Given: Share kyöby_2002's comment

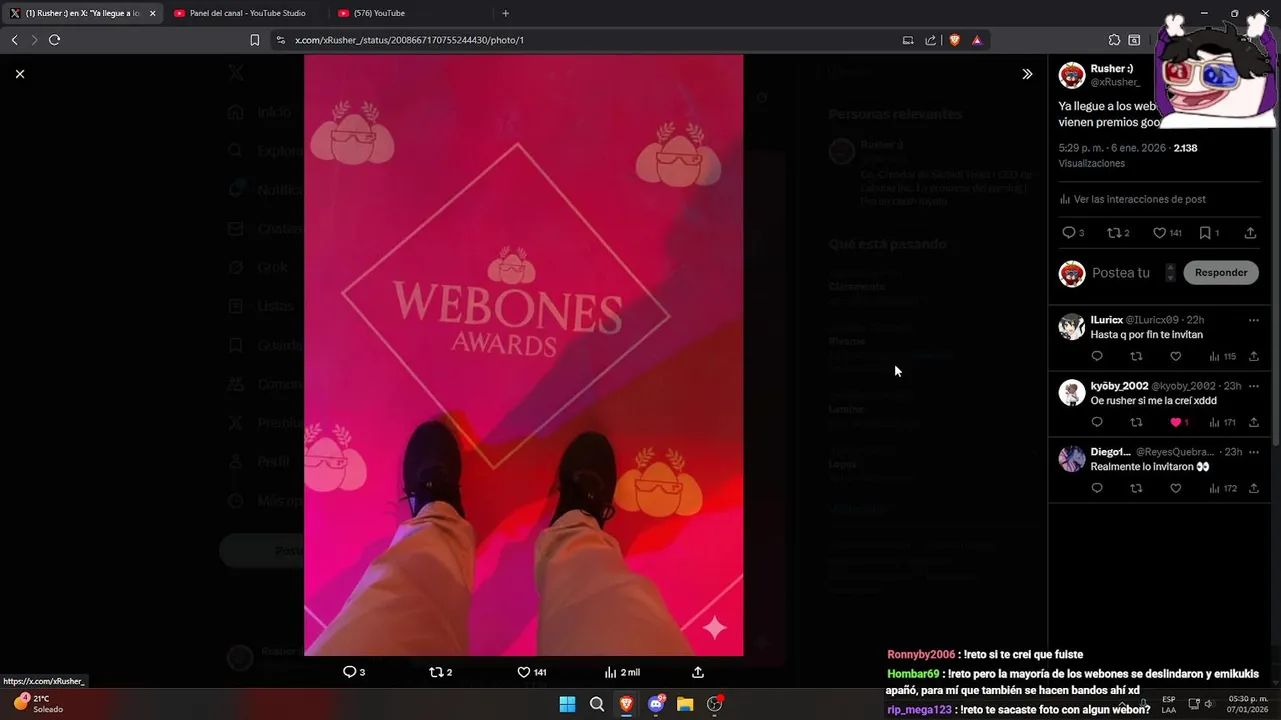Looking at the screenshot, I should [x=1253, y=422].
